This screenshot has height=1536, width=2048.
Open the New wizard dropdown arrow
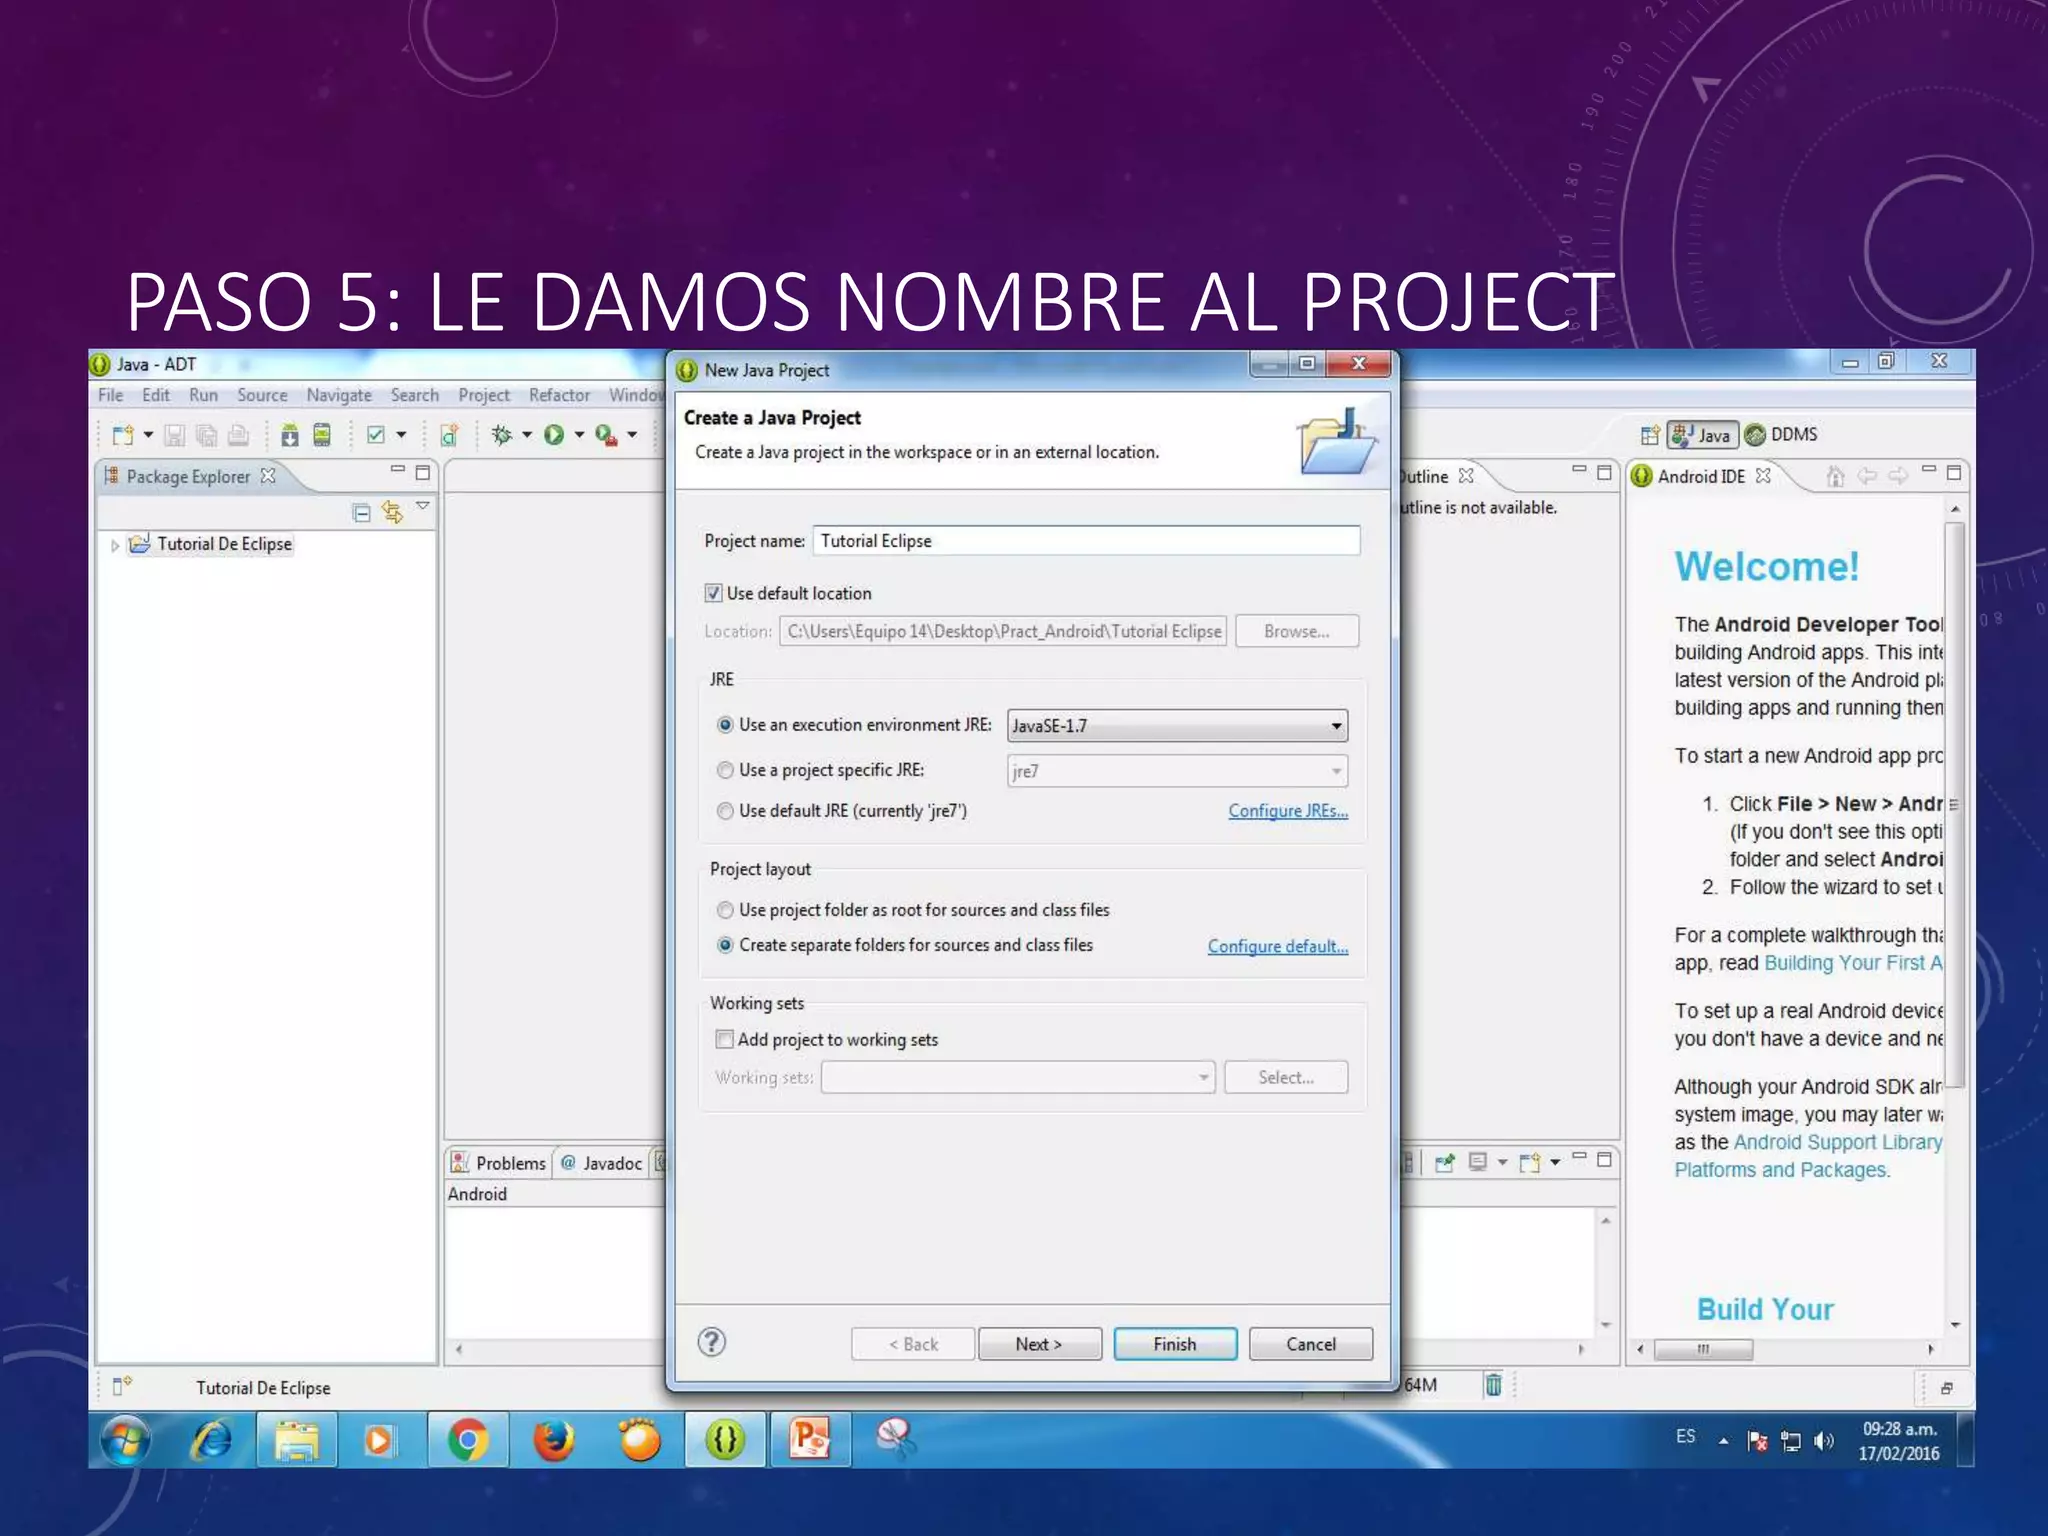[x=148, y=435]
